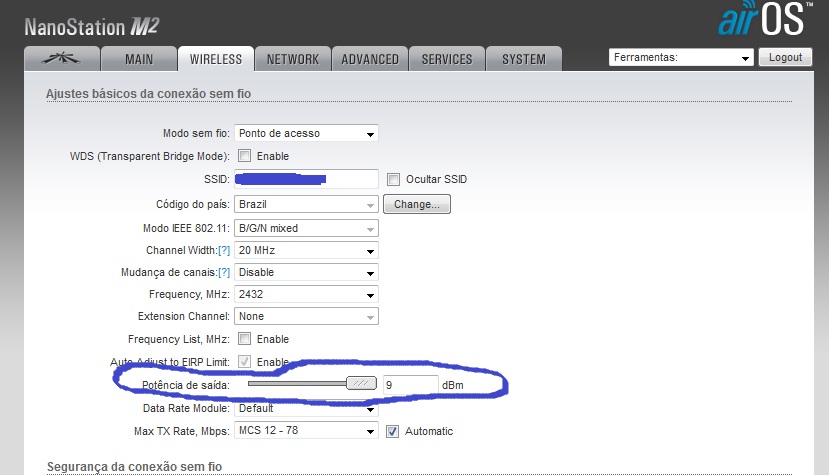829x475 pixels.
Task: Click the airOS logo
Action: click(x=764, y=19)
